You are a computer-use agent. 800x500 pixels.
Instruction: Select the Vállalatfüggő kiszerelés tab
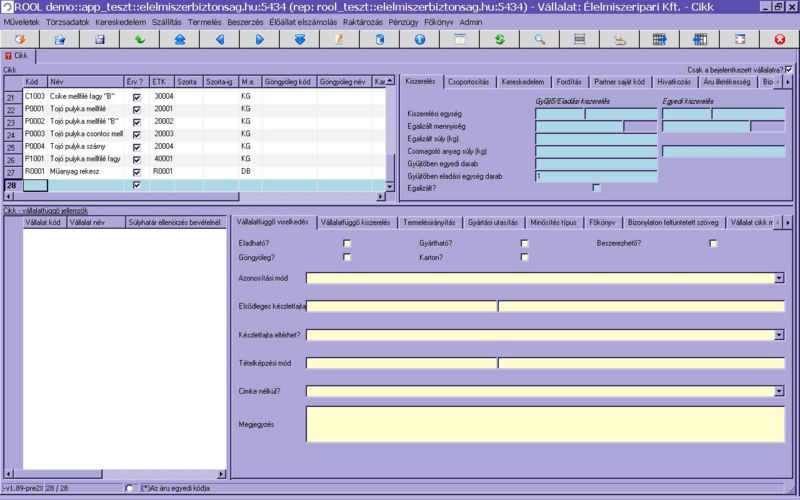click(x=354, y=221)
